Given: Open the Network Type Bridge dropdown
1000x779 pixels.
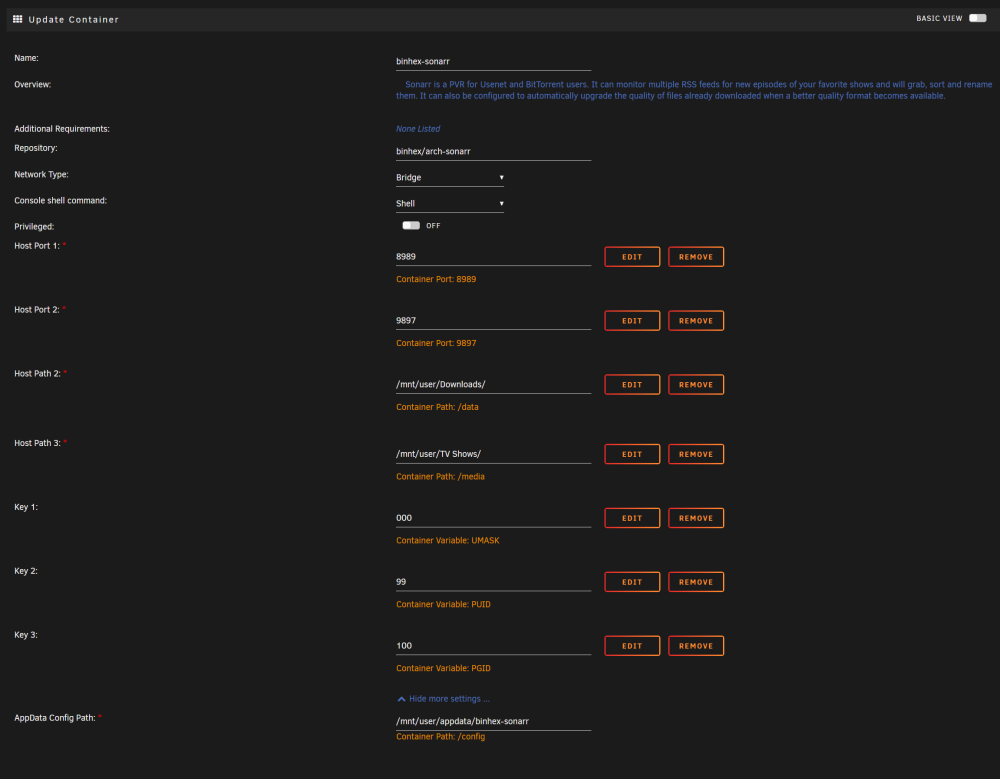Looking at the screenshot, I should [x=450, y=177].
